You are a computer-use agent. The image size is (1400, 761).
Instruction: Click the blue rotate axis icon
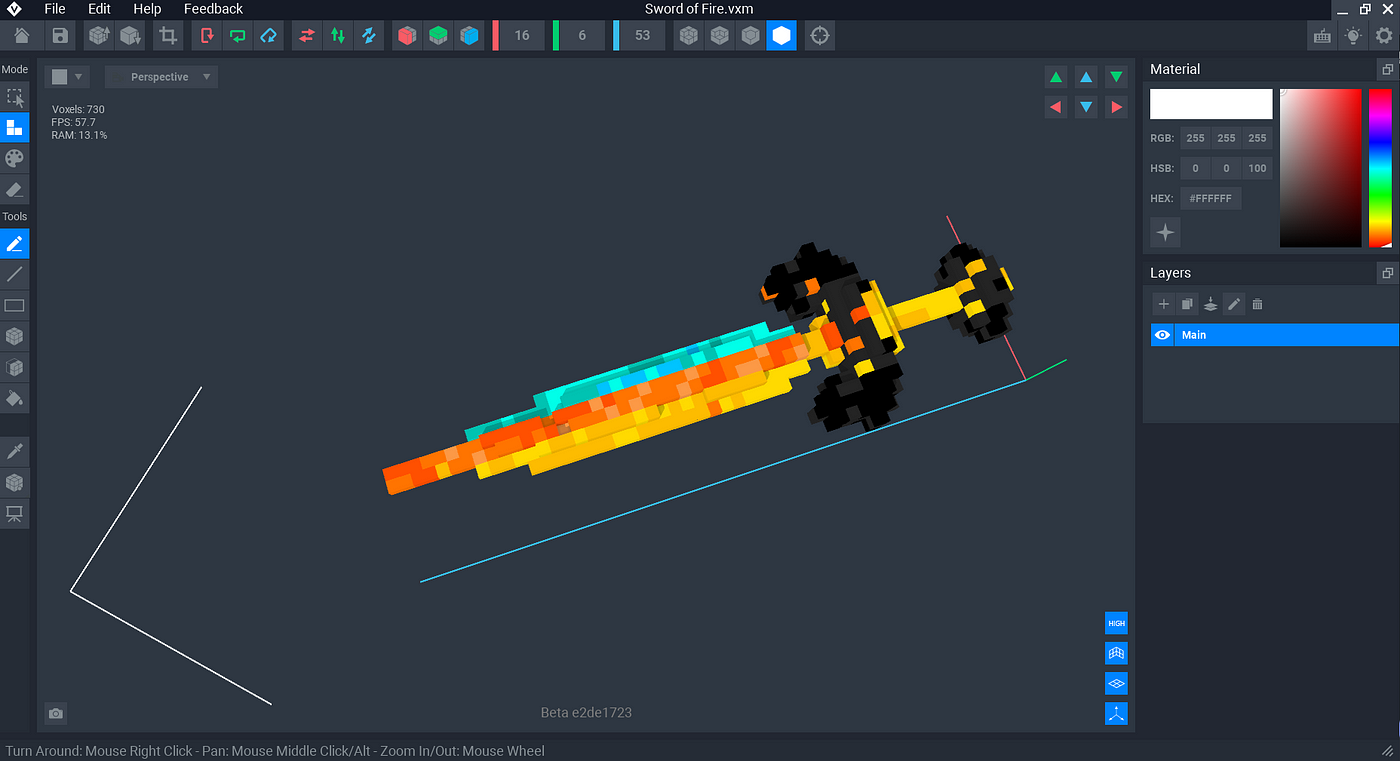pos(268,36)
